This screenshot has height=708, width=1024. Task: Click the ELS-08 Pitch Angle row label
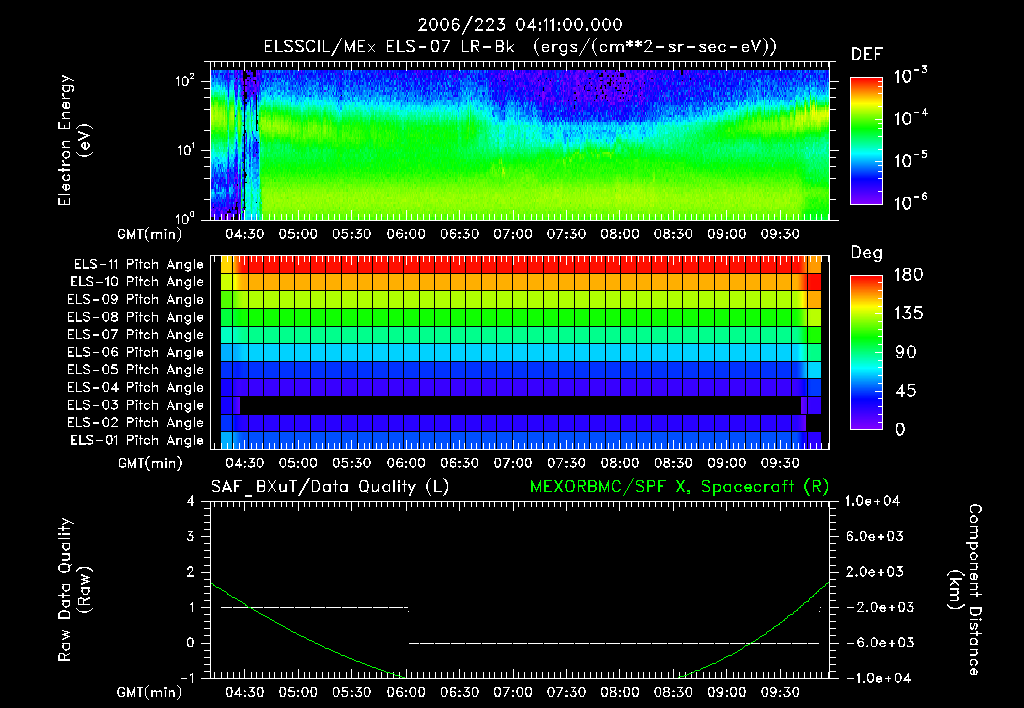point(135,317)
